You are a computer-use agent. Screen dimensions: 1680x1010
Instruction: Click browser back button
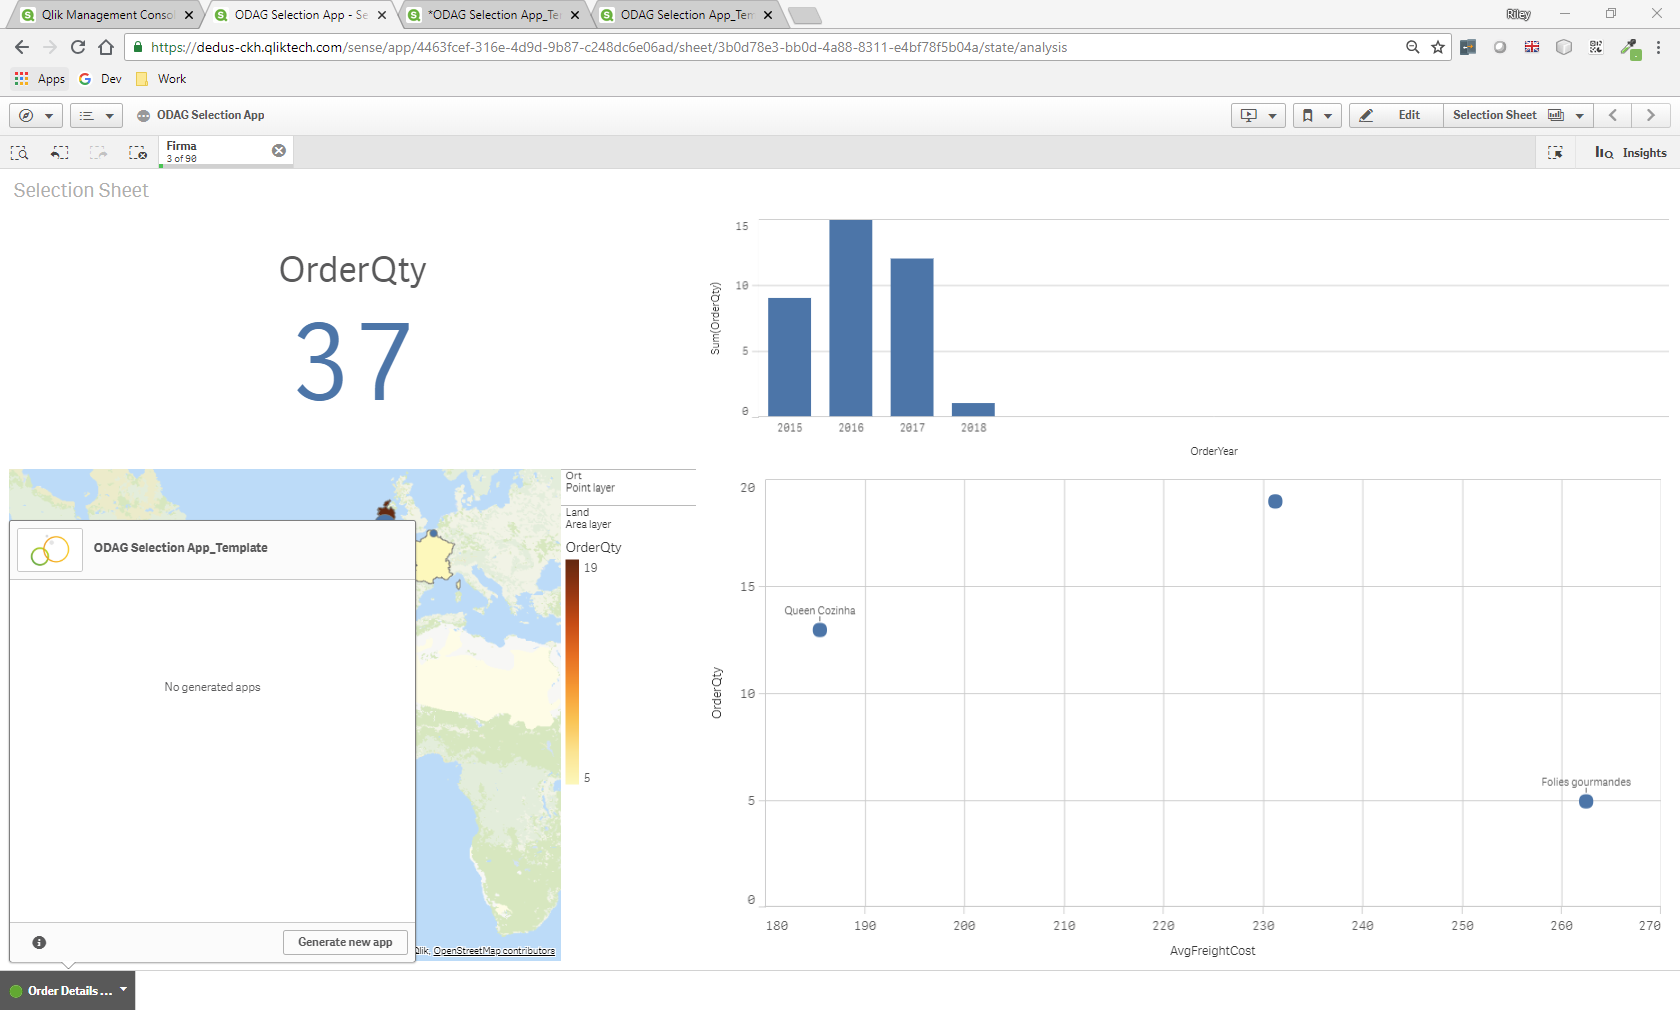tap(22, 47)
